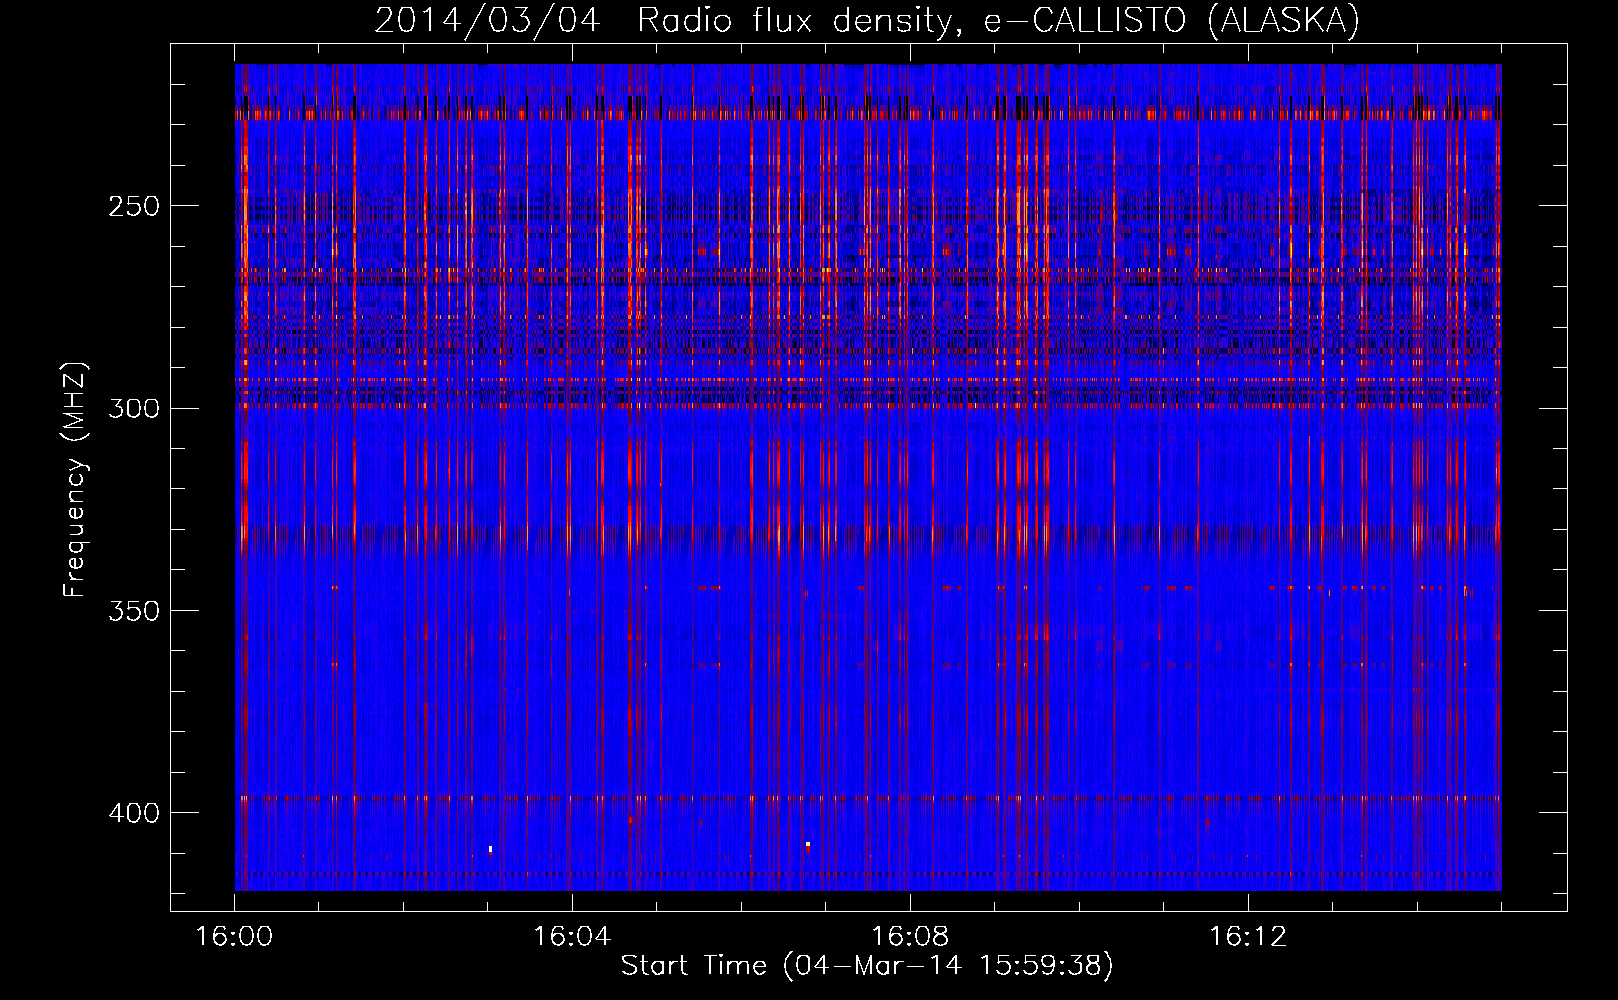Viewport: 1618px width, 1000px height.
Task: Select the 'e-CALLISTO (ALASKA)' title text
Action: (x=1172, y=21)
